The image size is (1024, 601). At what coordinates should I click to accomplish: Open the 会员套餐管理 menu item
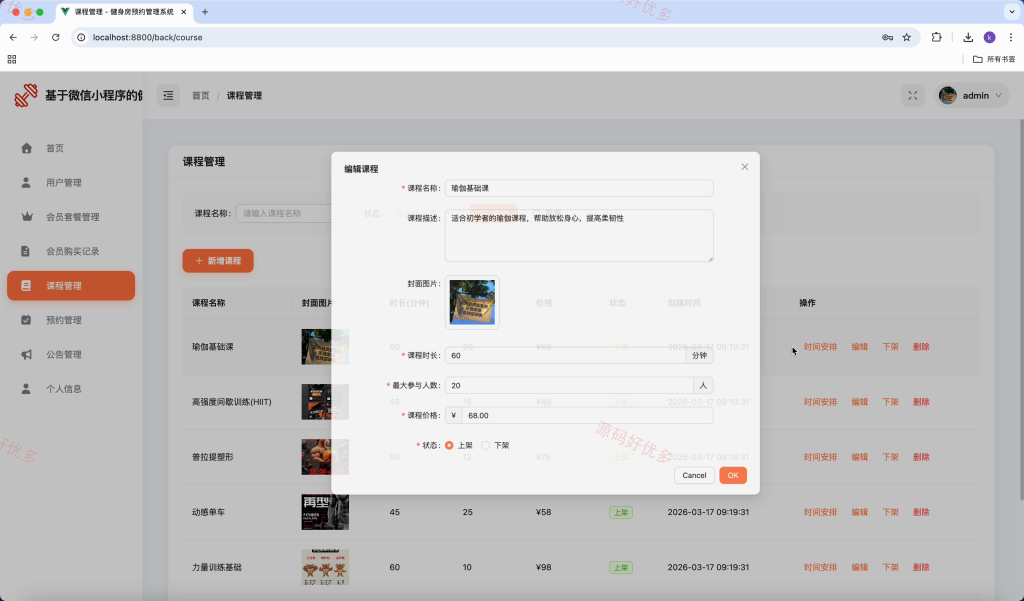click(x=71, y=217)
